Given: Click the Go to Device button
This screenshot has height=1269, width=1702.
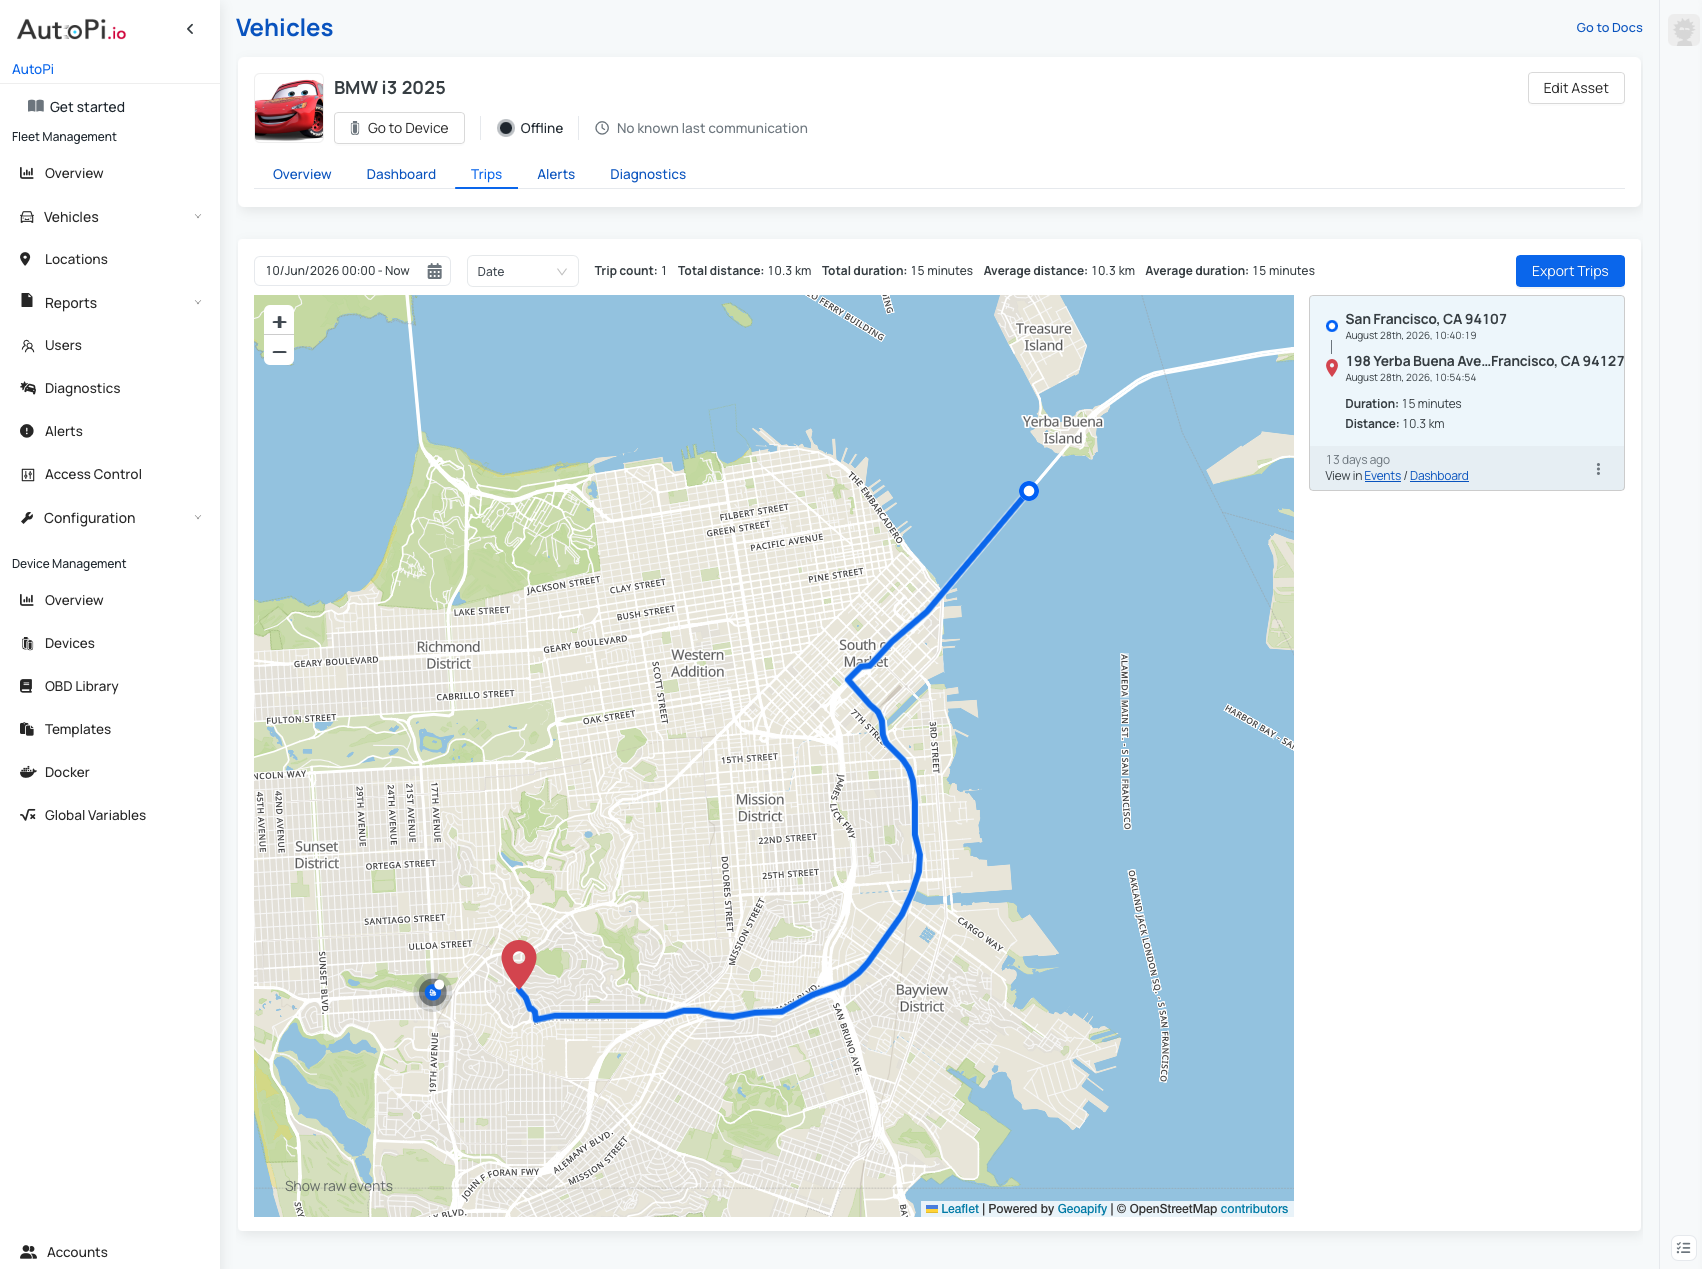Looking at the screenshot, I should click(x=399, y=128).
